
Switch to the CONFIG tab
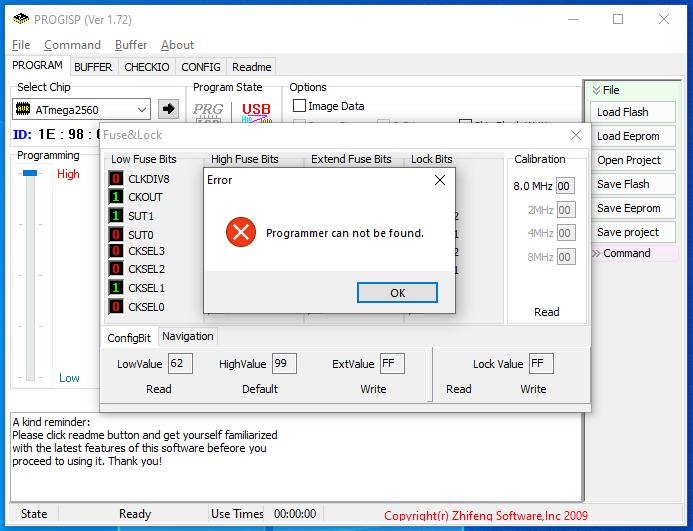pos(201,67)
